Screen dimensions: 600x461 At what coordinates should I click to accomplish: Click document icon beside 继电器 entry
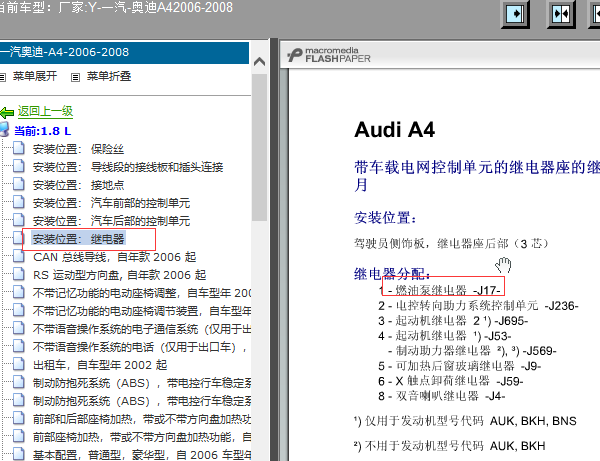[x=19, y=238]
